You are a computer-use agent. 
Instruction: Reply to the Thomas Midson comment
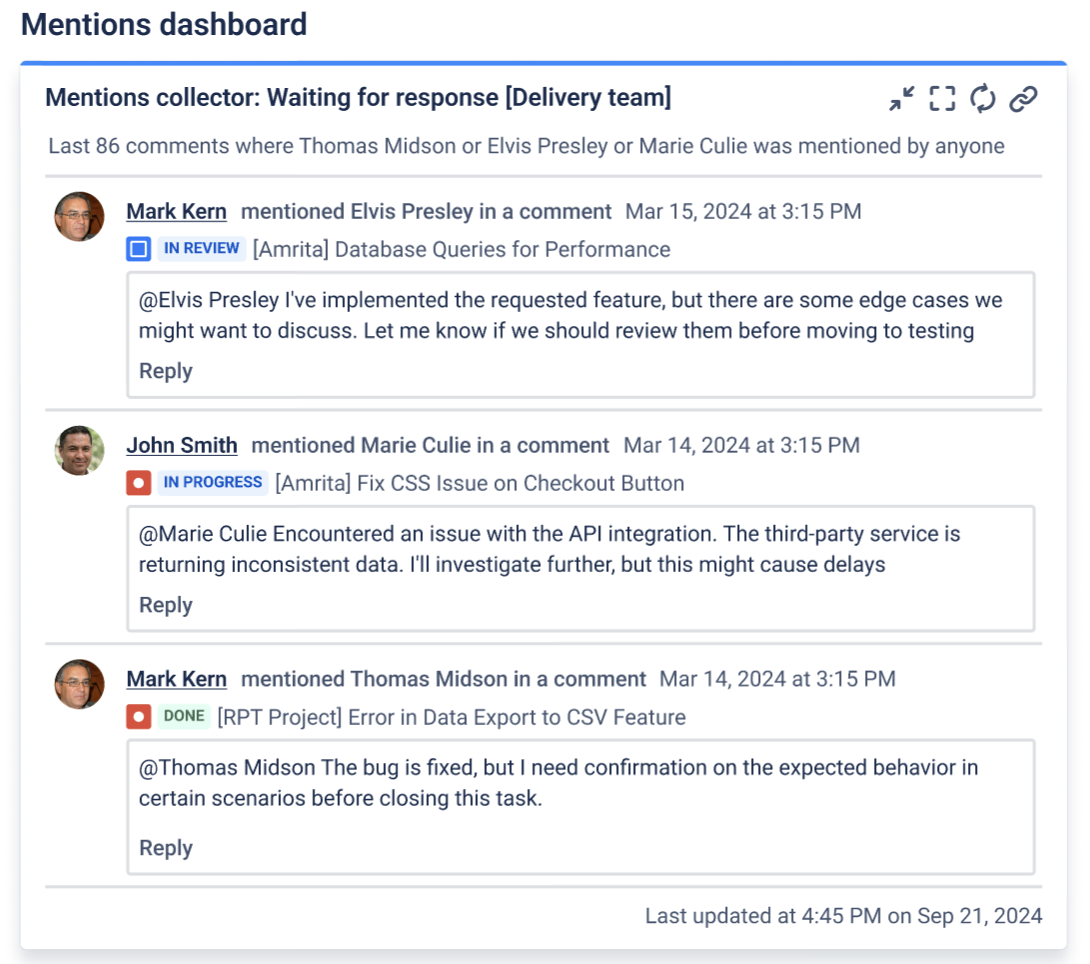pyautogui.click(x=165, y=848)
